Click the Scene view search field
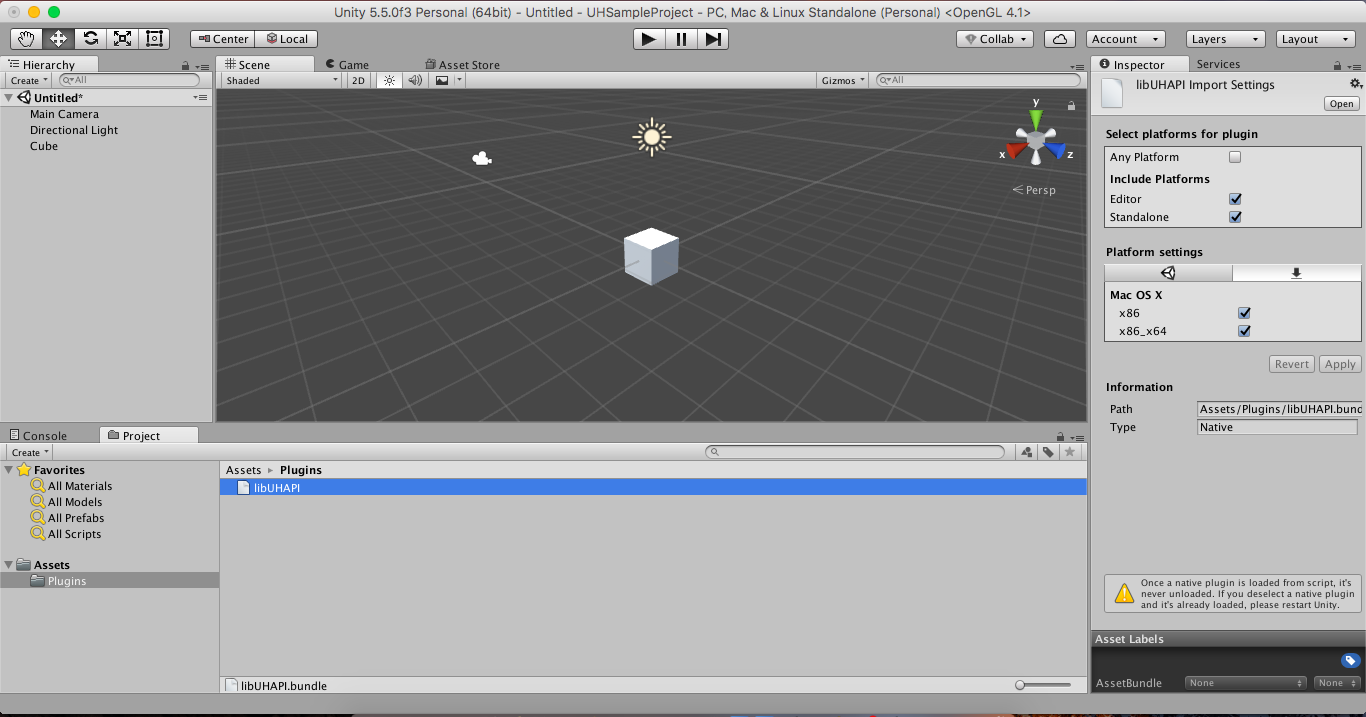The height and width of the screenshot is (717, 1366). (x=979, y=80)
